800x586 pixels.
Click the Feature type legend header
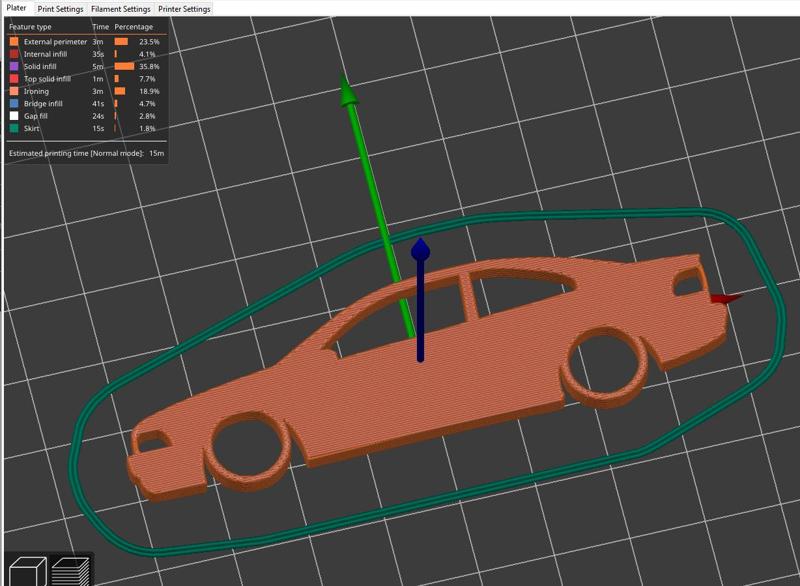[30, 26]
